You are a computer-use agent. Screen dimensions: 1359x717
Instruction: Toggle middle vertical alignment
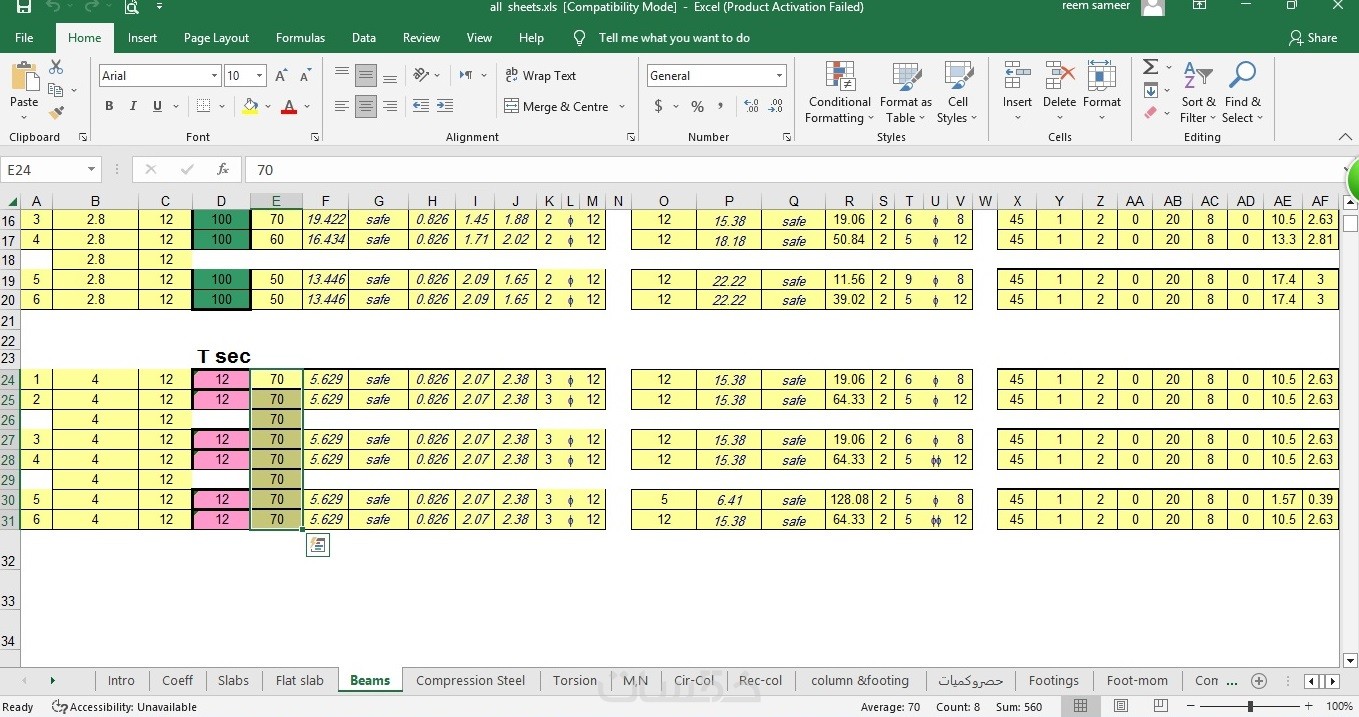click(x=366, y=75)
